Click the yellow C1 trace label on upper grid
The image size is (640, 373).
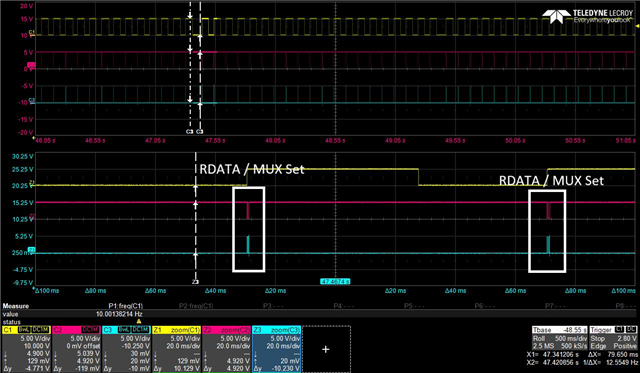(x=31, y=32)
